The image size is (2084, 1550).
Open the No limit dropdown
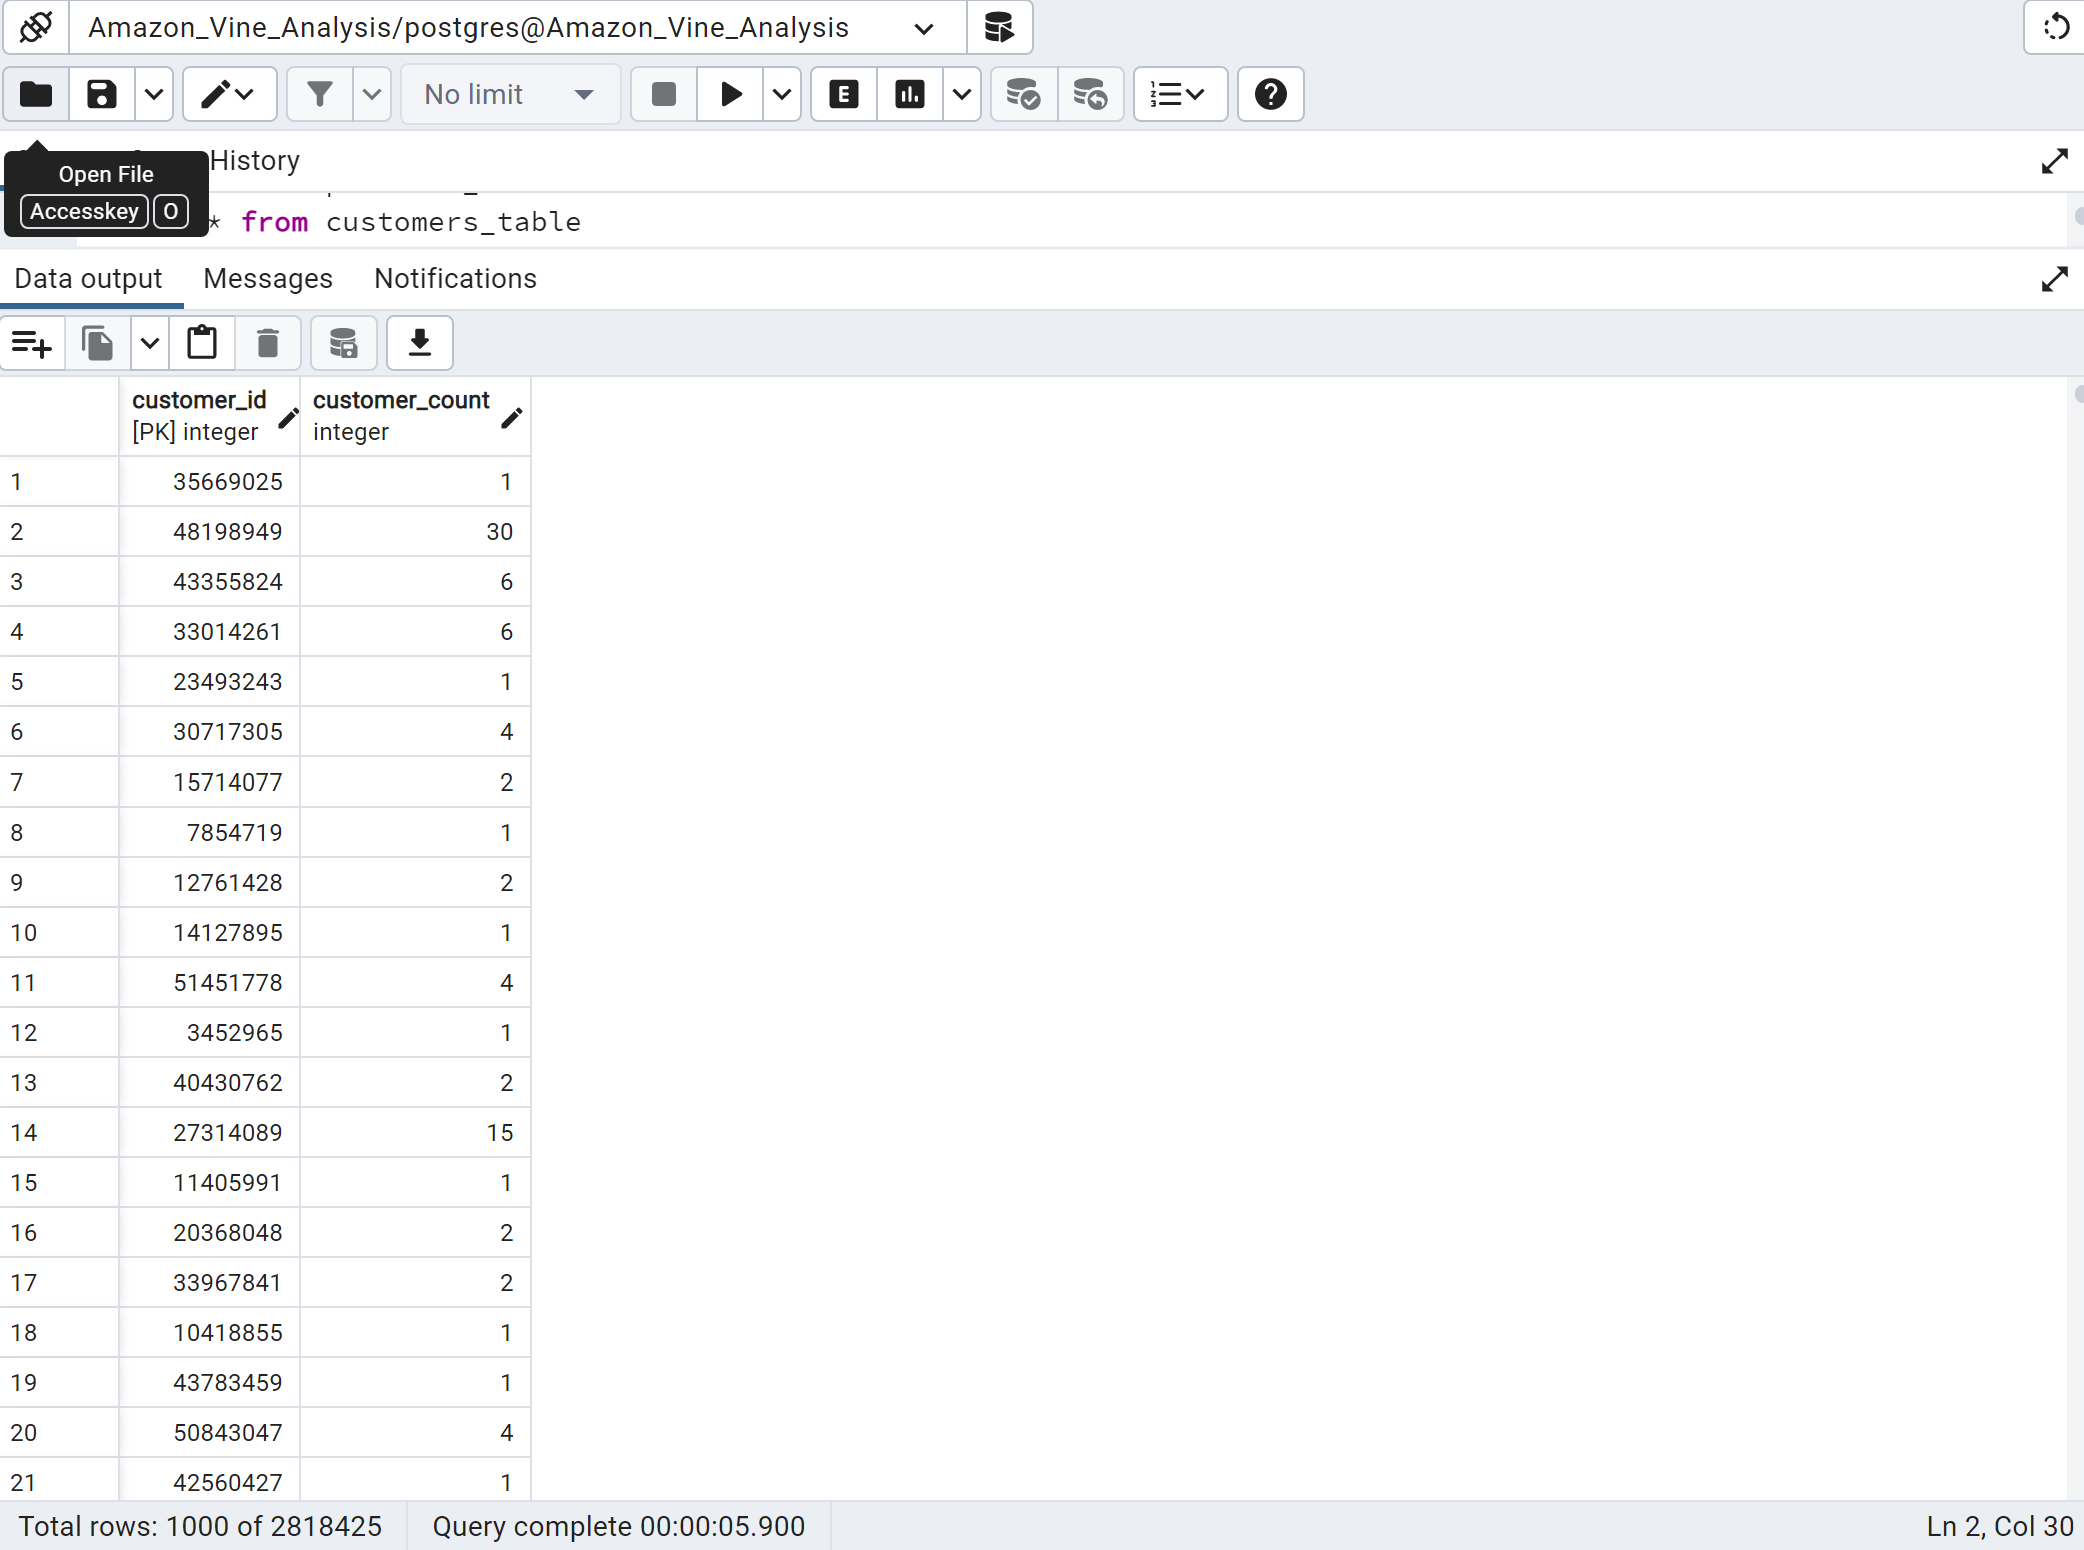(510, 94)
